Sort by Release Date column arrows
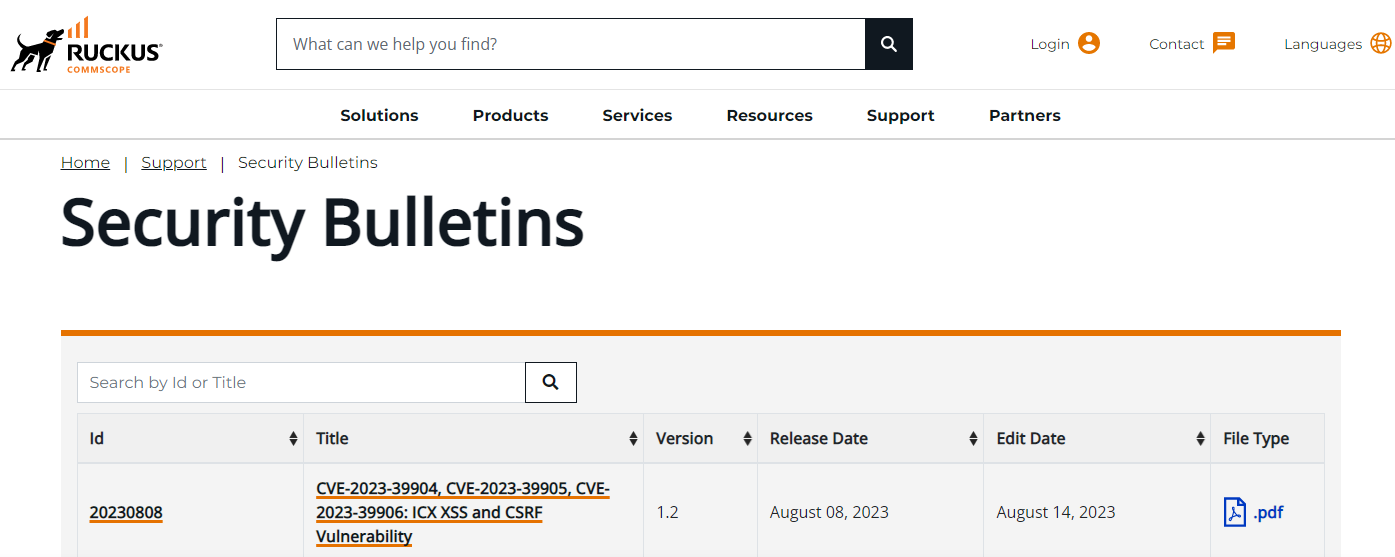 pyautogui.click(x=973, y=439)
